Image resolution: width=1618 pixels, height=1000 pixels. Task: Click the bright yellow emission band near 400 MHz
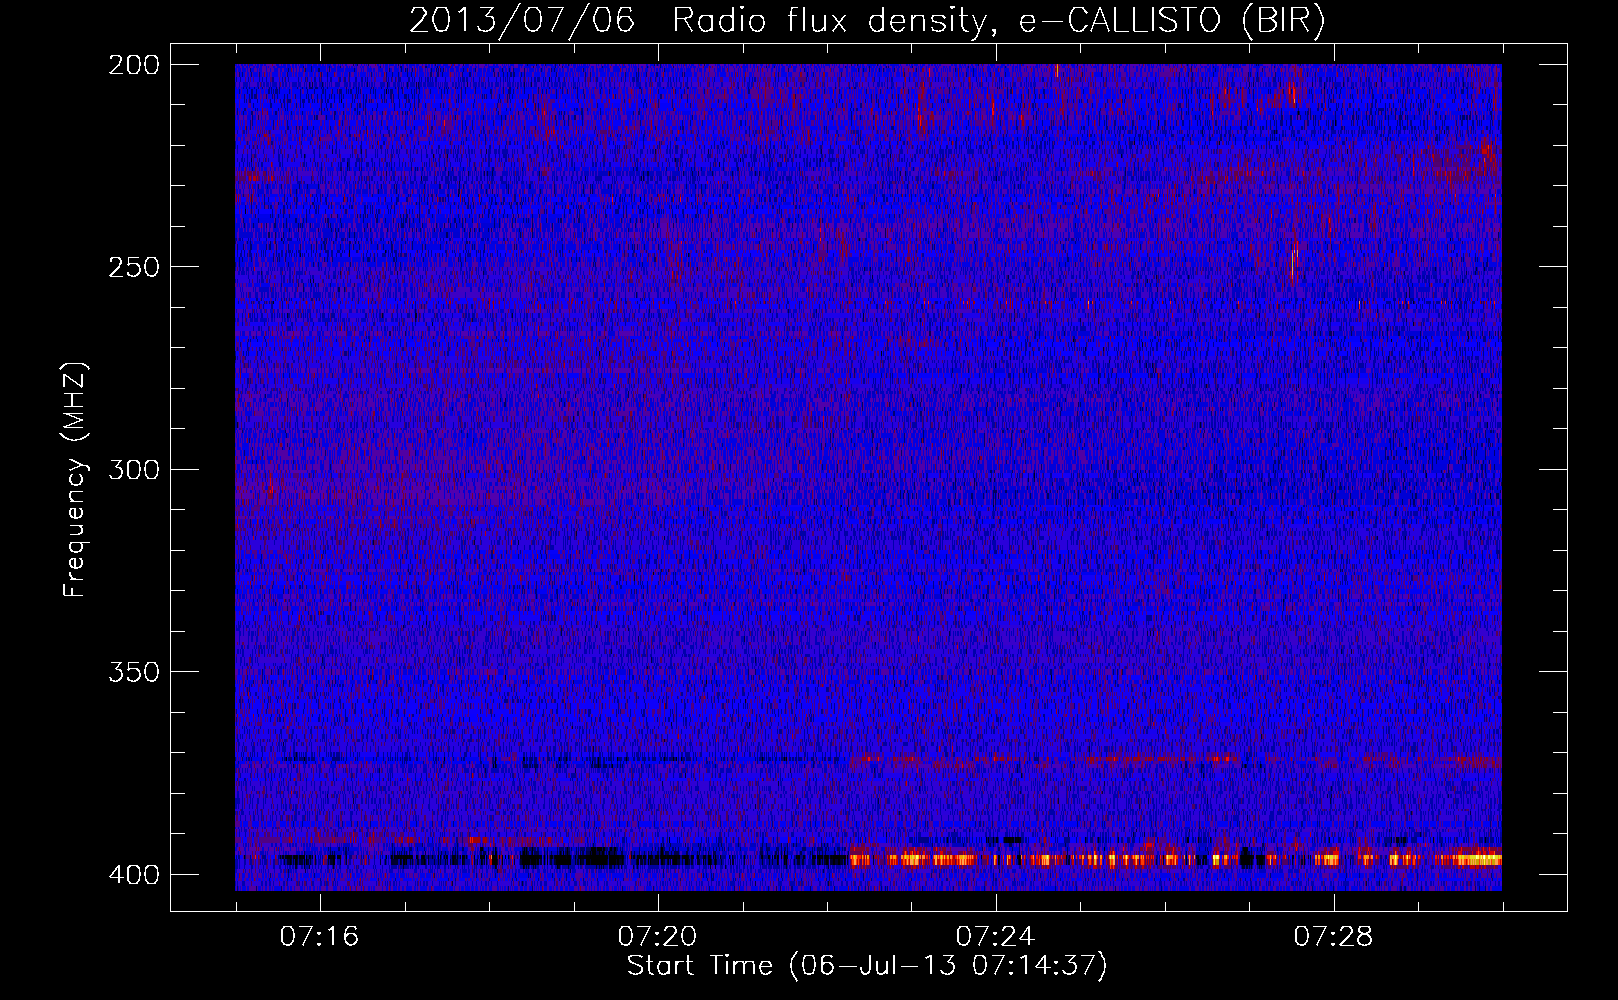click(1175, 859)
